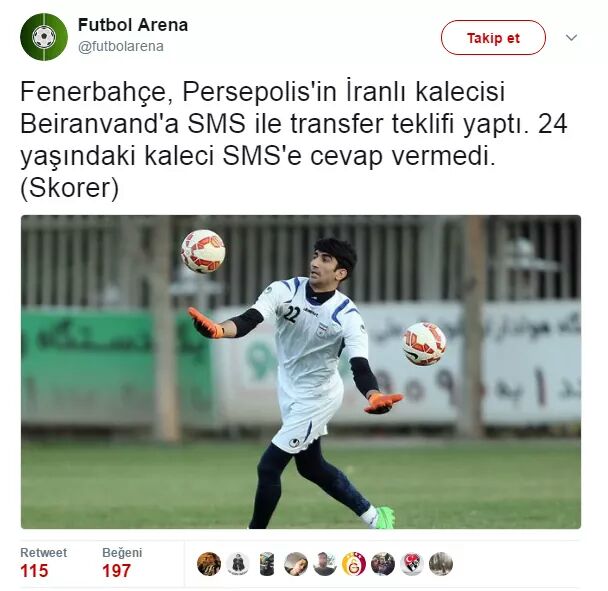This screenshot has width=608, height=591.
Task: Click the man in dark shirt liker avatar
Action: point(325,563)
